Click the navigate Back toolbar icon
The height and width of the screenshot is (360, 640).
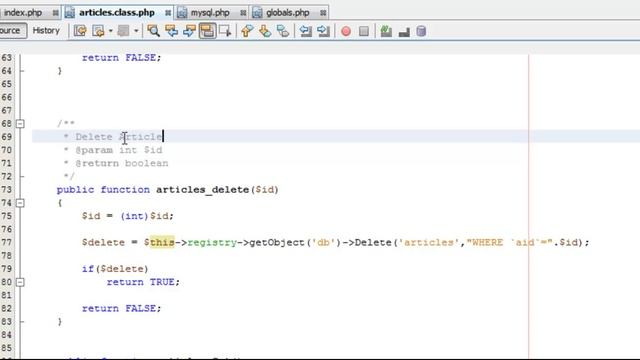[x=98, y=31]
